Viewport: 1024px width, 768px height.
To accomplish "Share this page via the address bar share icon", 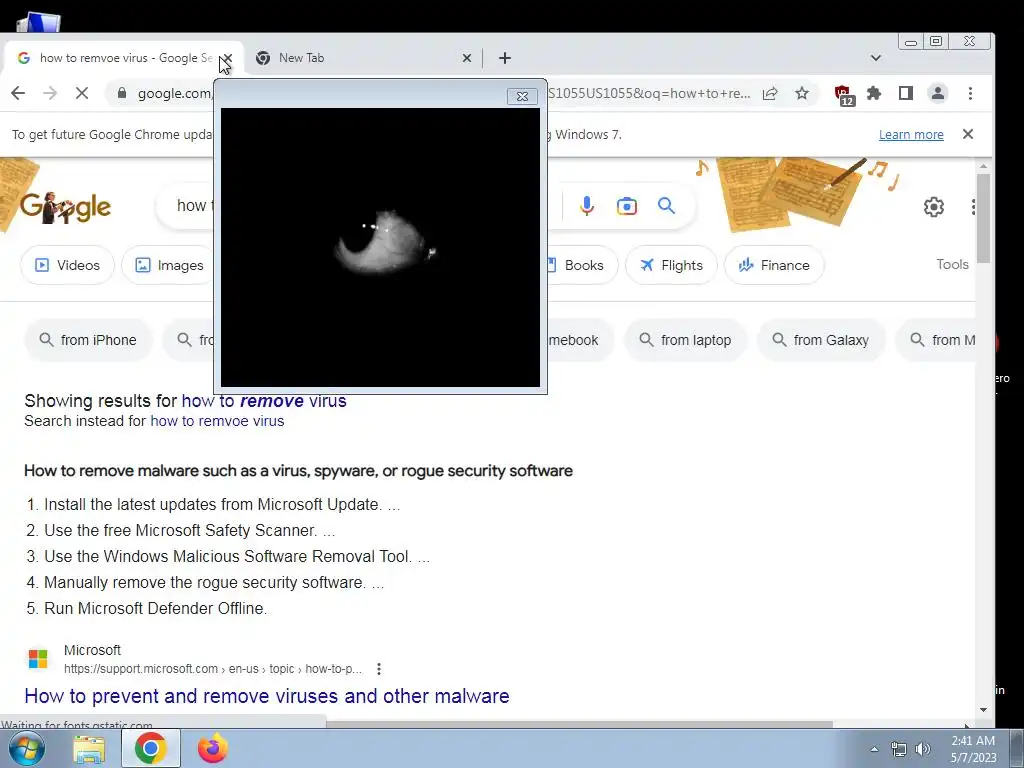I will (x=770, y=93).
